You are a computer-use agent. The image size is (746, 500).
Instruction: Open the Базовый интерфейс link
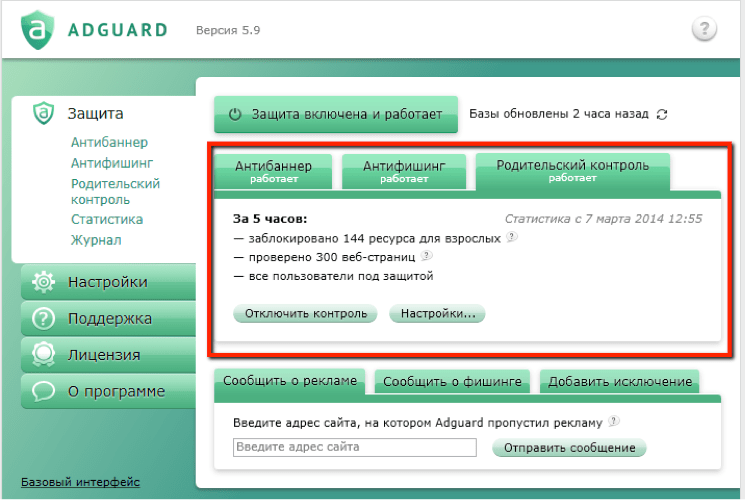(x=80, y=482)
